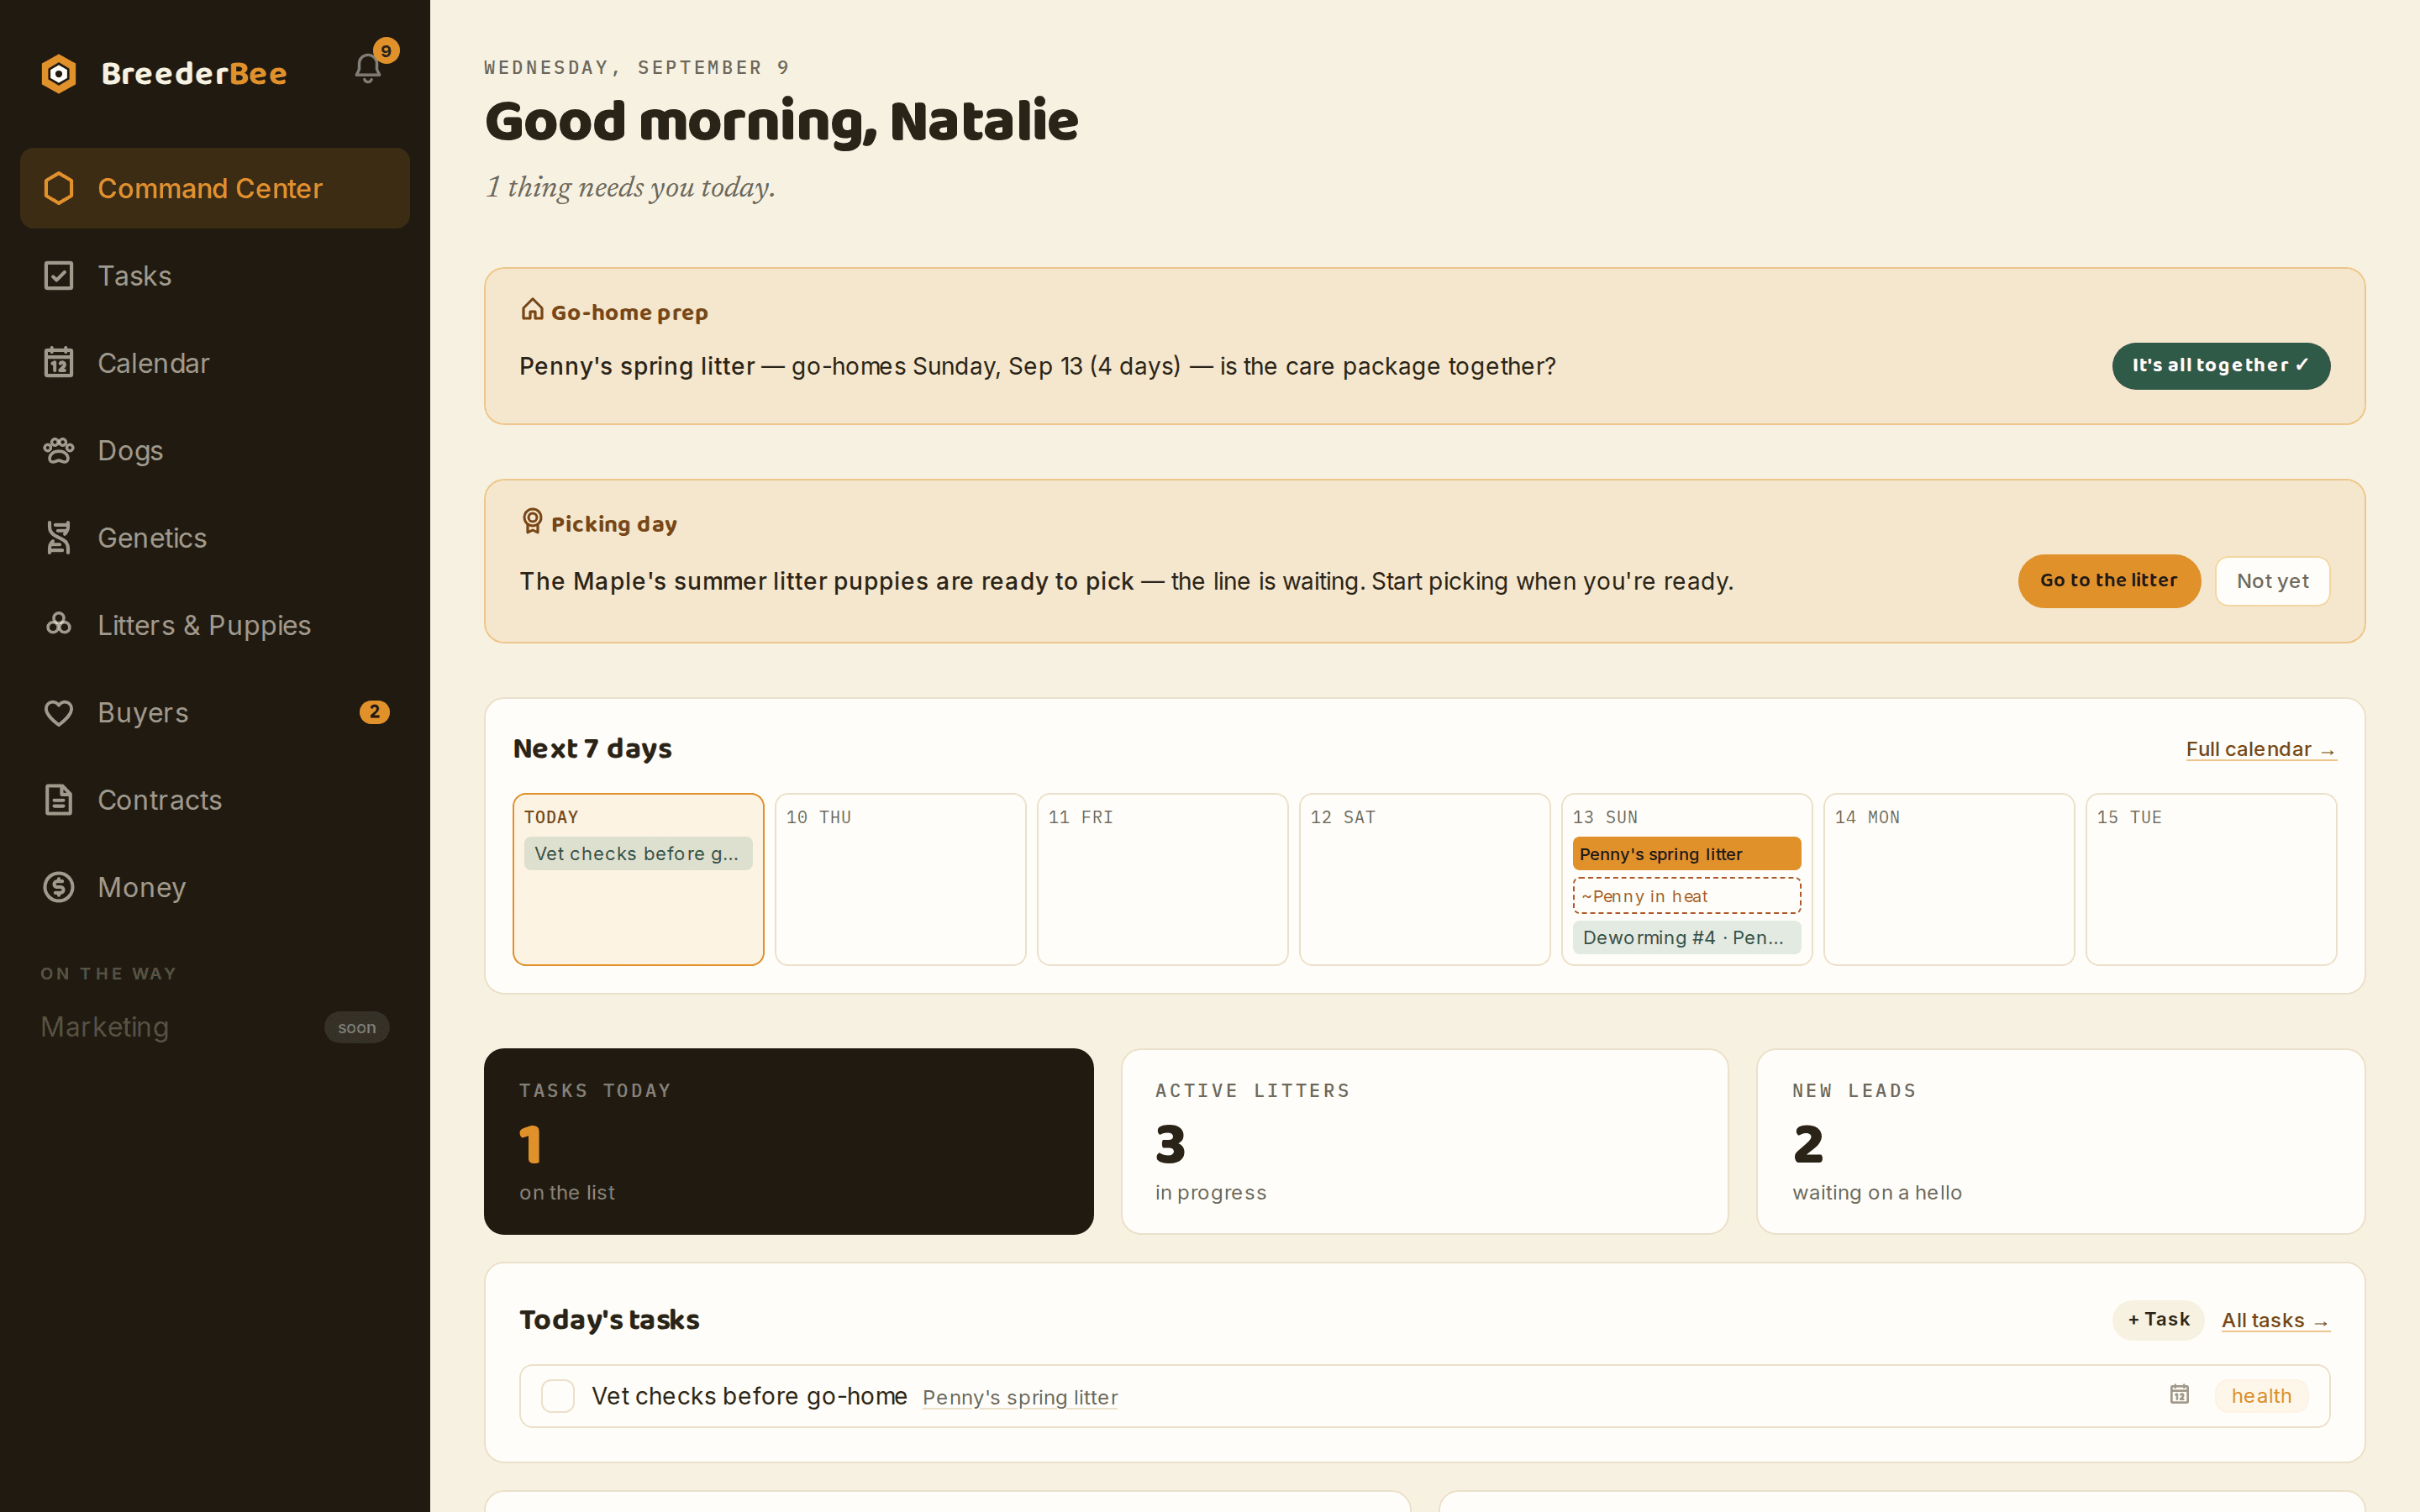
Task: Click the Buyers heart icon
Action: (59, 713)
